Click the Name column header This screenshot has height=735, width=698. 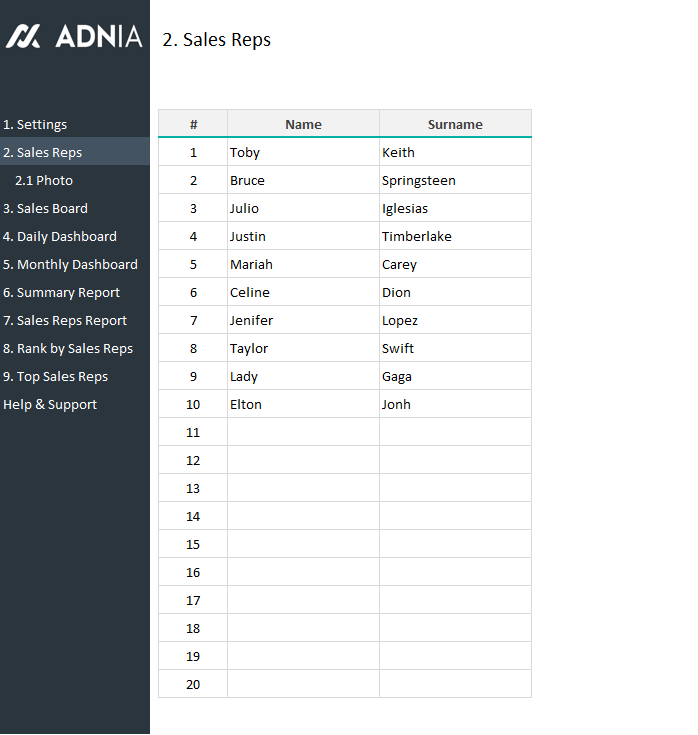click(303, 124)
